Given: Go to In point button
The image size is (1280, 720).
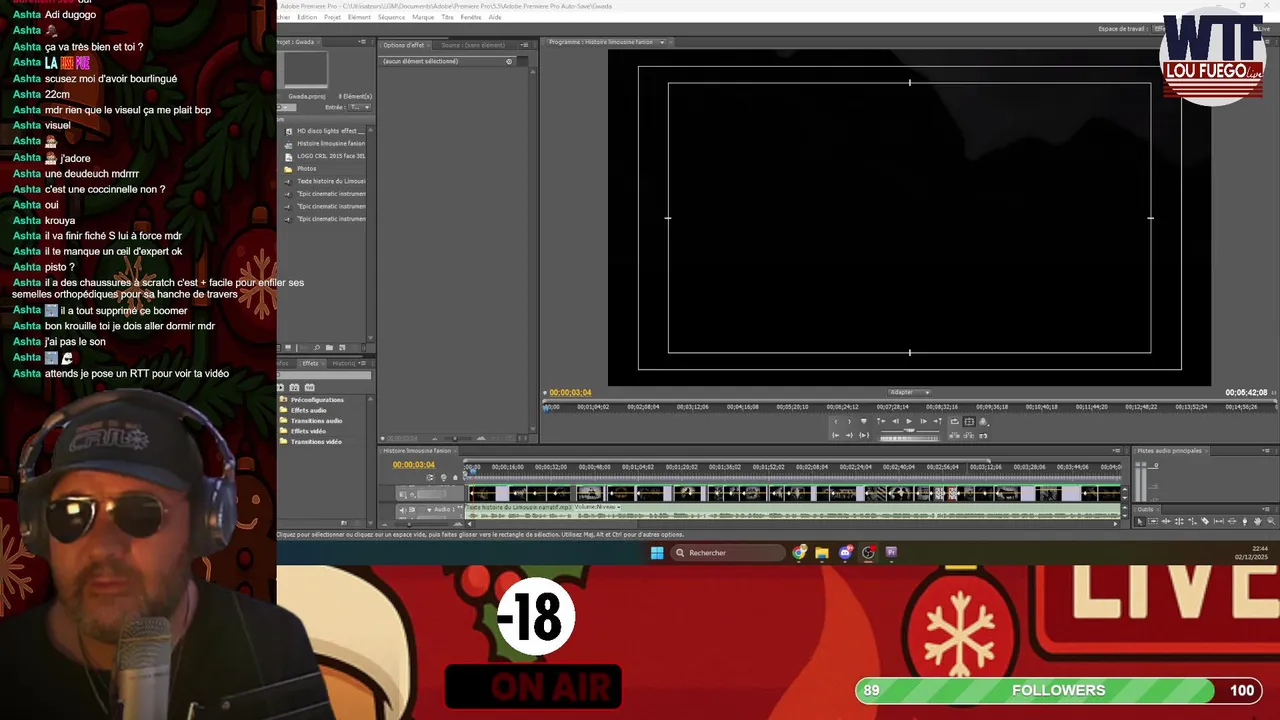Looking at the screenshot, I should pyautogui.click(x=835, y=435).
